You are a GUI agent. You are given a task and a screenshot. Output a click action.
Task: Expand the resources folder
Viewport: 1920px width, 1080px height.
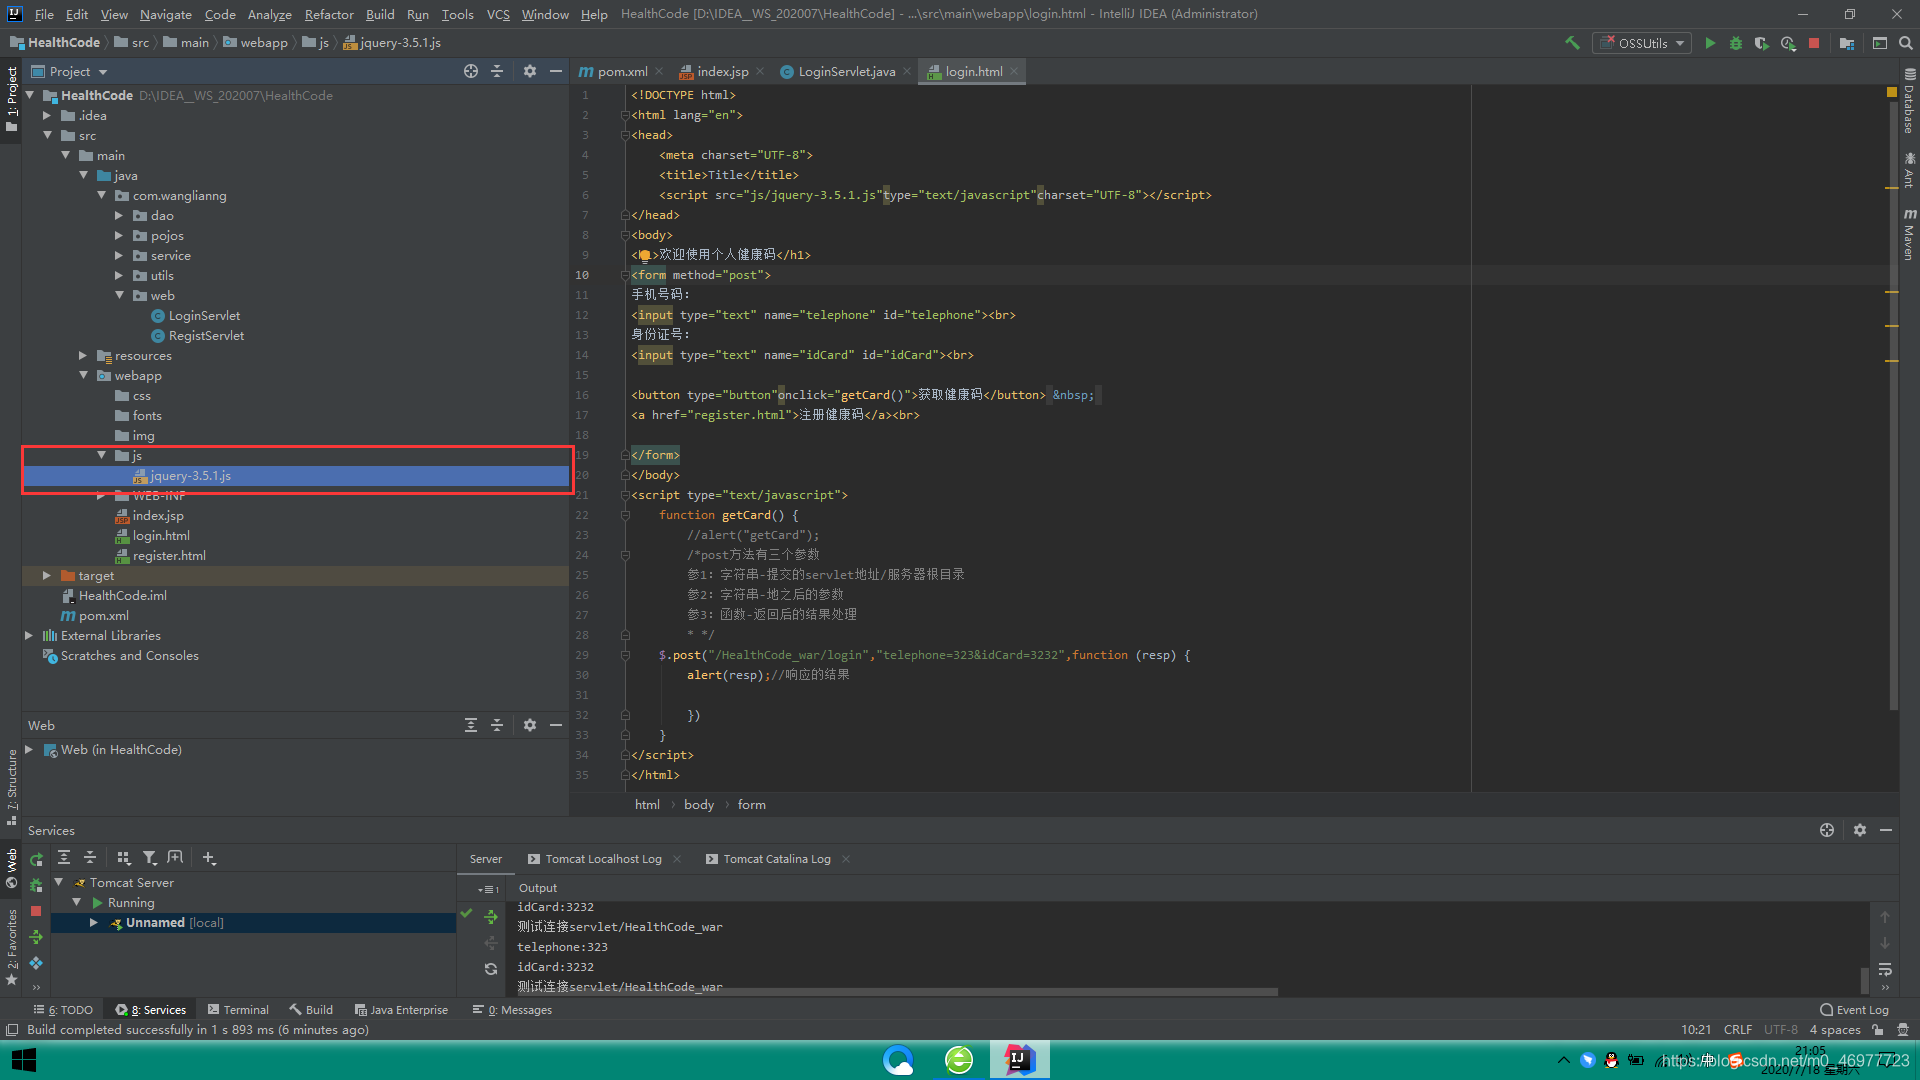click(x=83, y=355)
